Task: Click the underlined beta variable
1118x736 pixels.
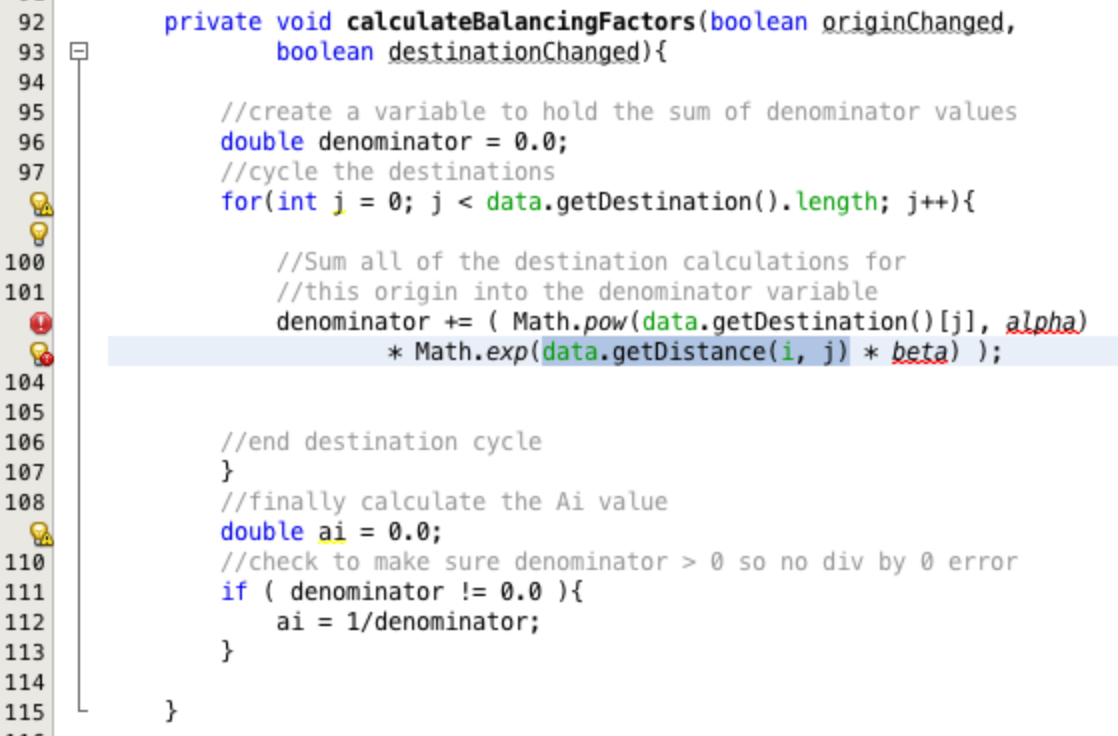Action: pos(920,352)
